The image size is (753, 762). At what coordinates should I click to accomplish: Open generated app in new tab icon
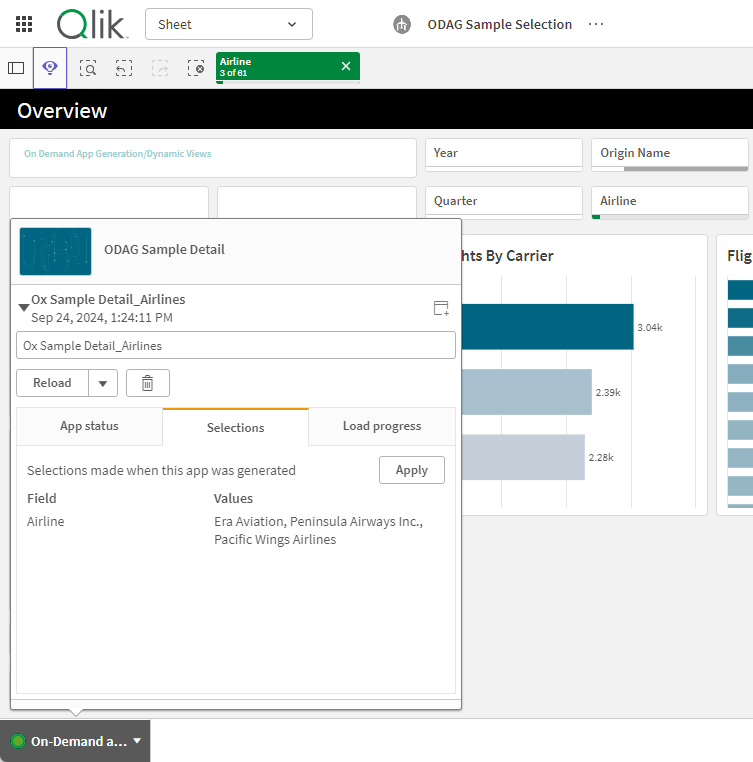tap(441, 308)
